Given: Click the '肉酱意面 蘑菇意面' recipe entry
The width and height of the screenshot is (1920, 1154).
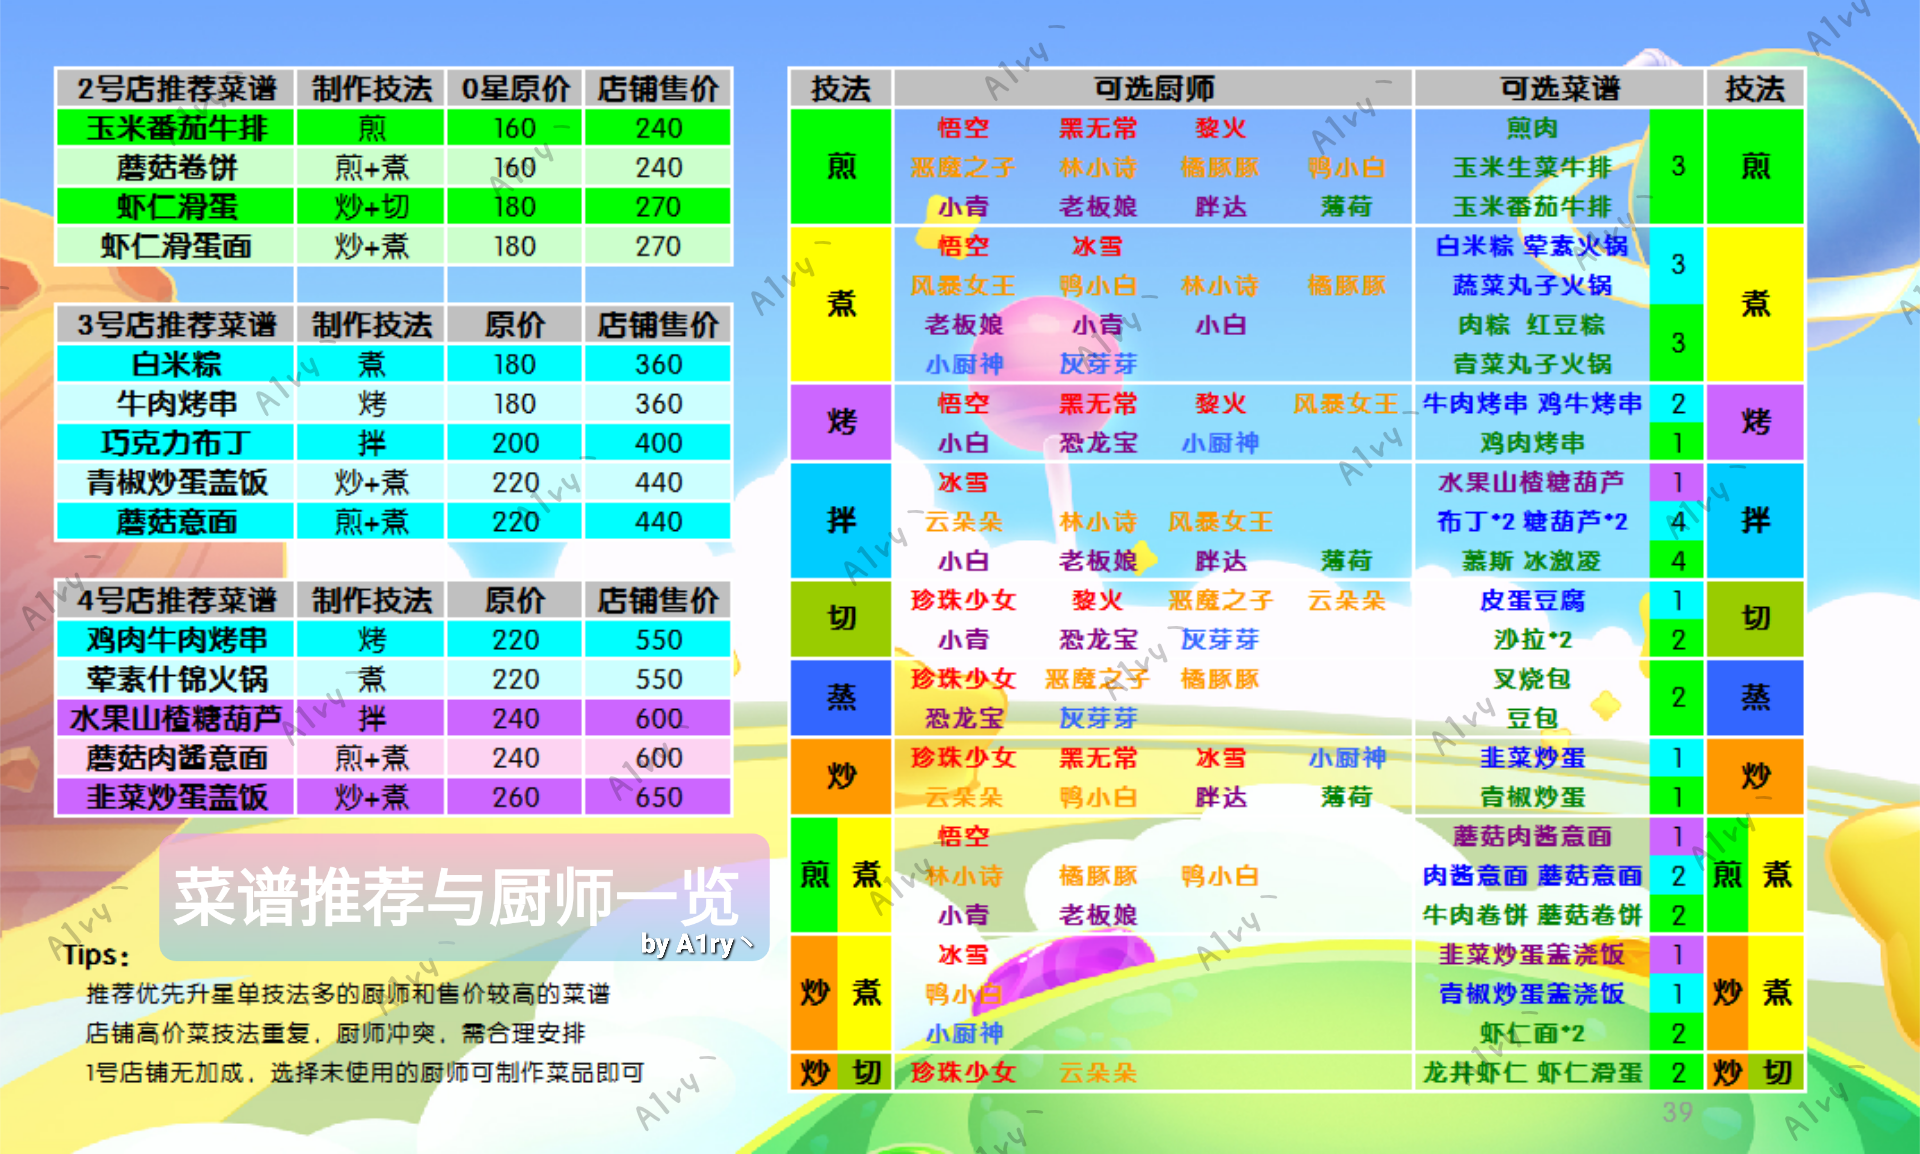Looking at the screenshot, I should point(1532,876).
